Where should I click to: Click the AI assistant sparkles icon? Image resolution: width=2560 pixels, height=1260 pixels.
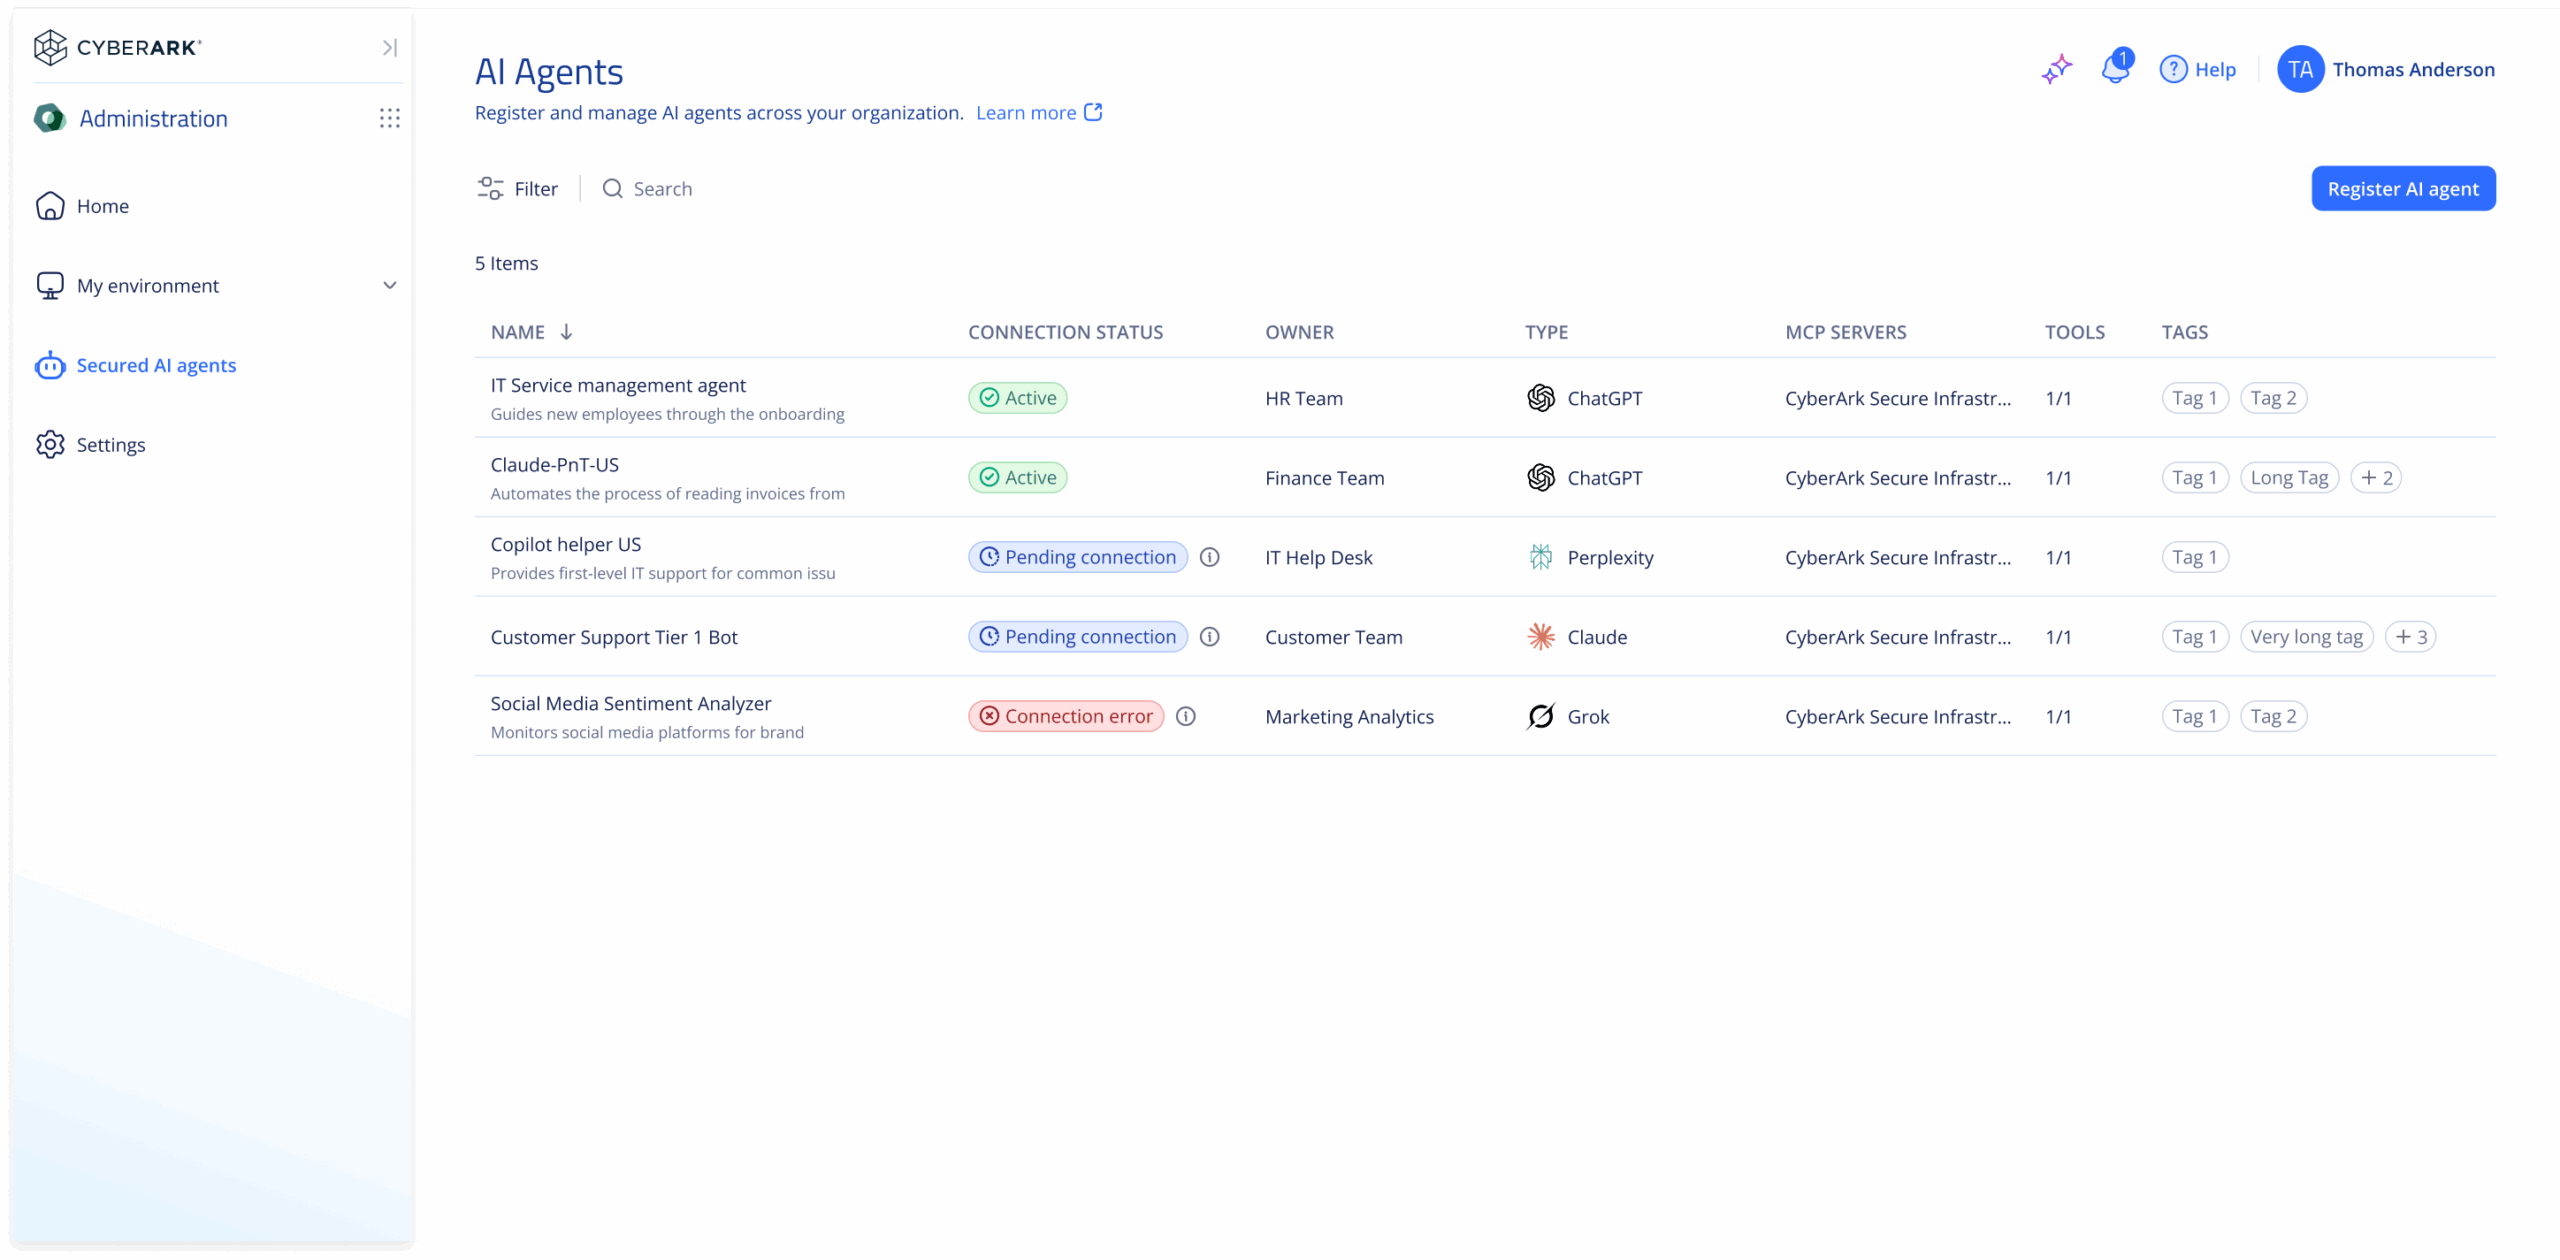[2057, 70]
